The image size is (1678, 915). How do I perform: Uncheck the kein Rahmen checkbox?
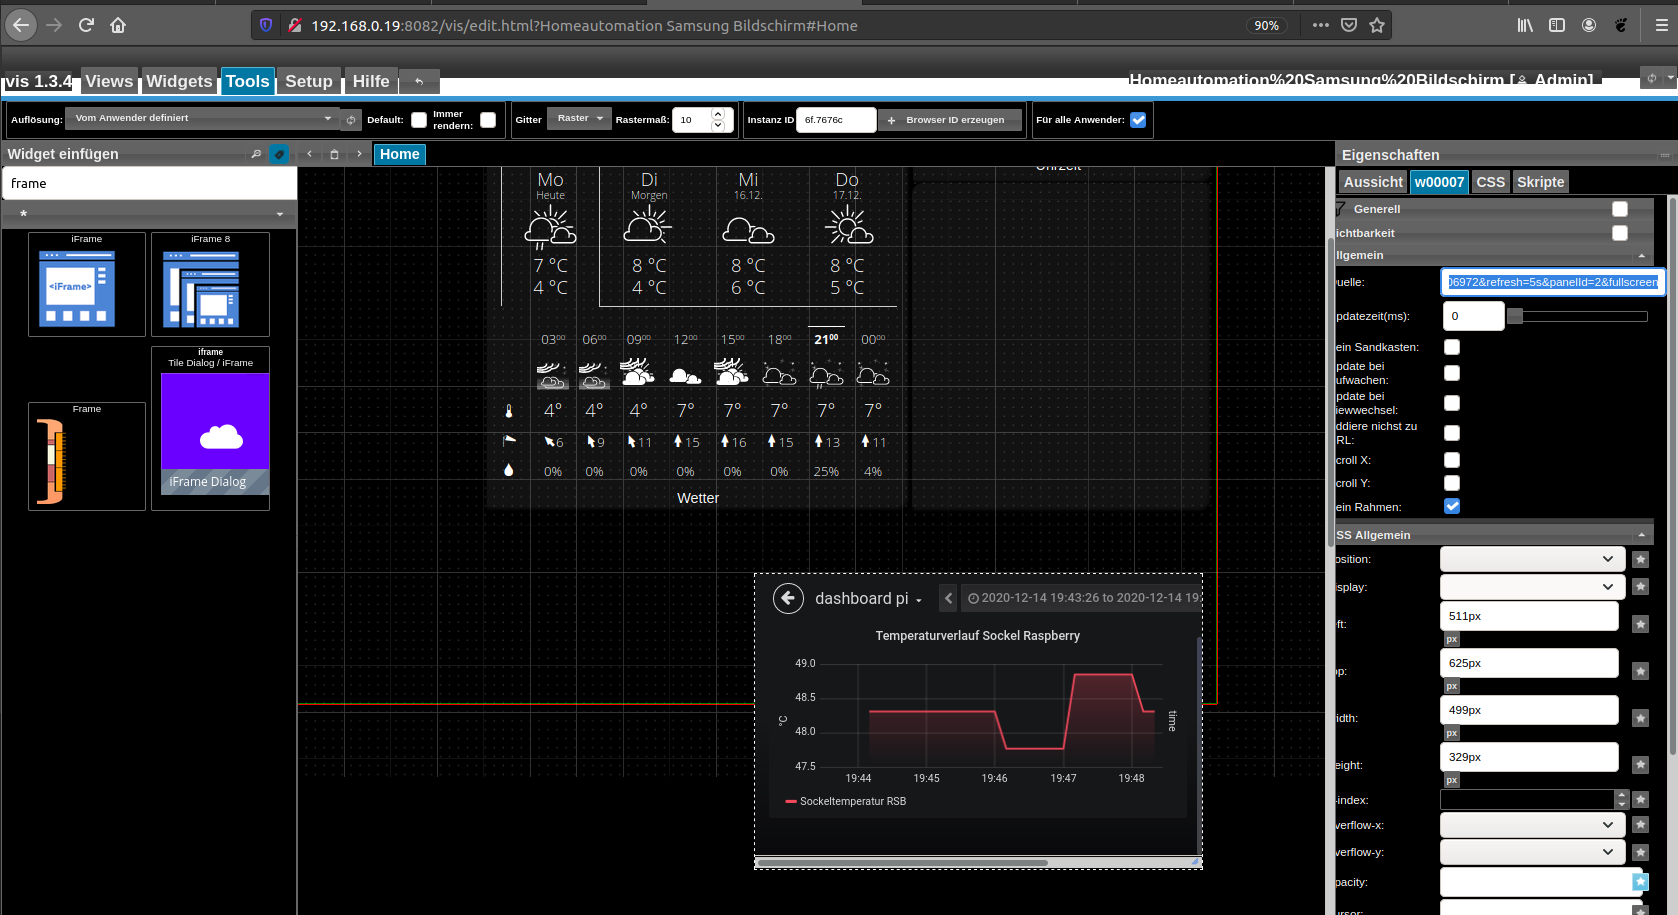[1452, 506]
